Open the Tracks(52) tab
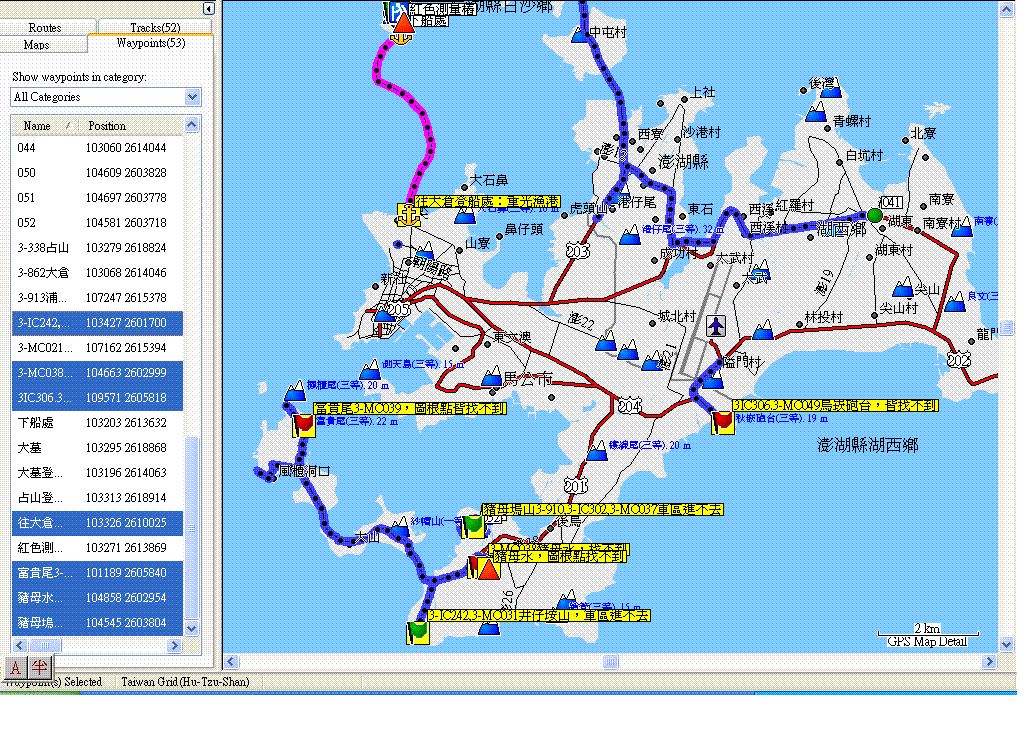Viewport: 1024px width, 742px height. tap(155, 27)
